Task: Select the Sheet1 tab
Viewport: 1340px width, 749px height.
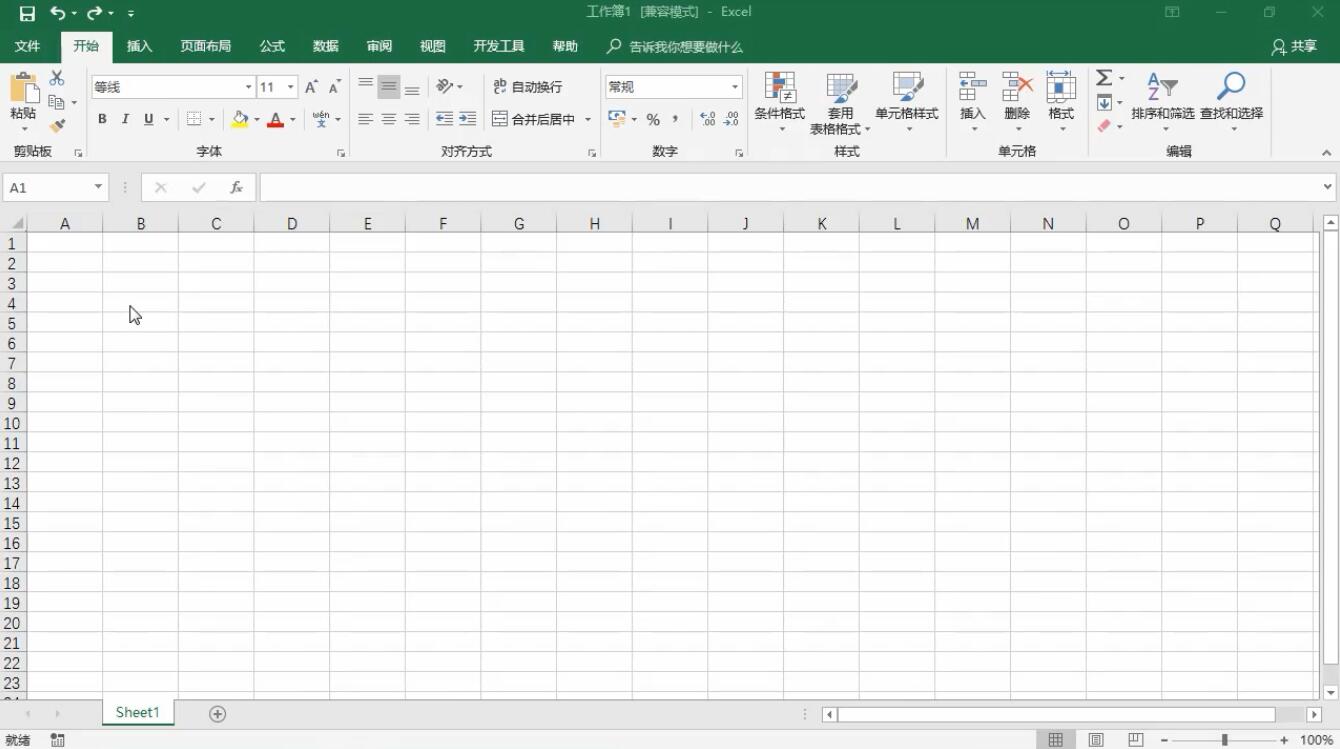Action: pos(138,713)
